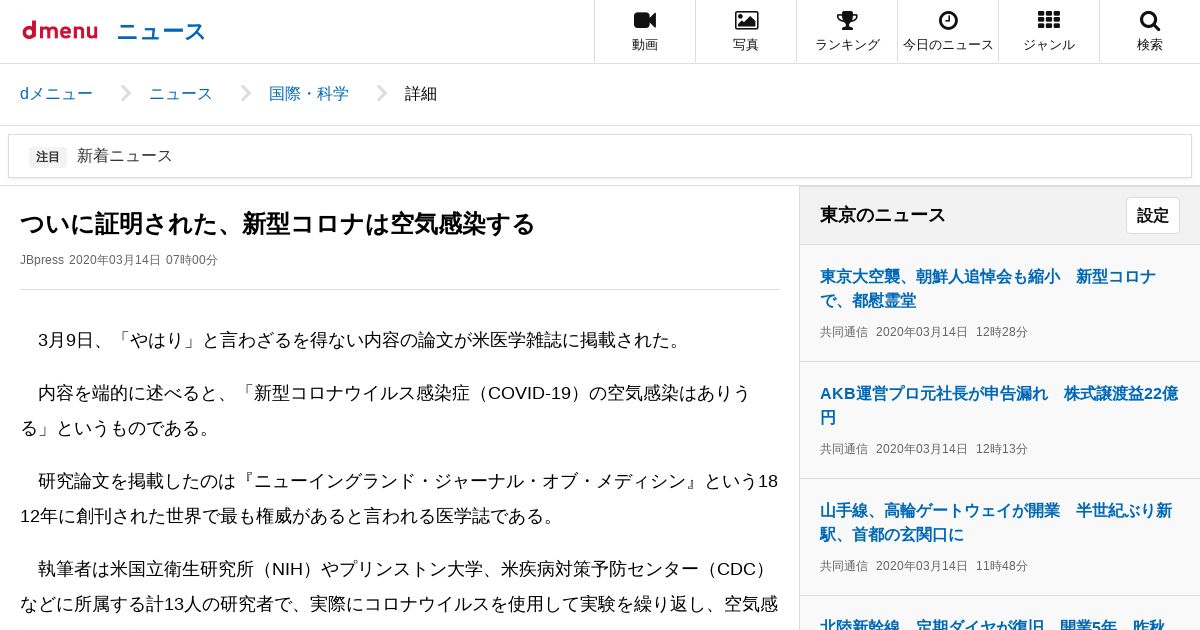Click timestamp 11時48分 under 山手線 article
This screenshot has height=630, width=1200.
[x=1002, y=566]
